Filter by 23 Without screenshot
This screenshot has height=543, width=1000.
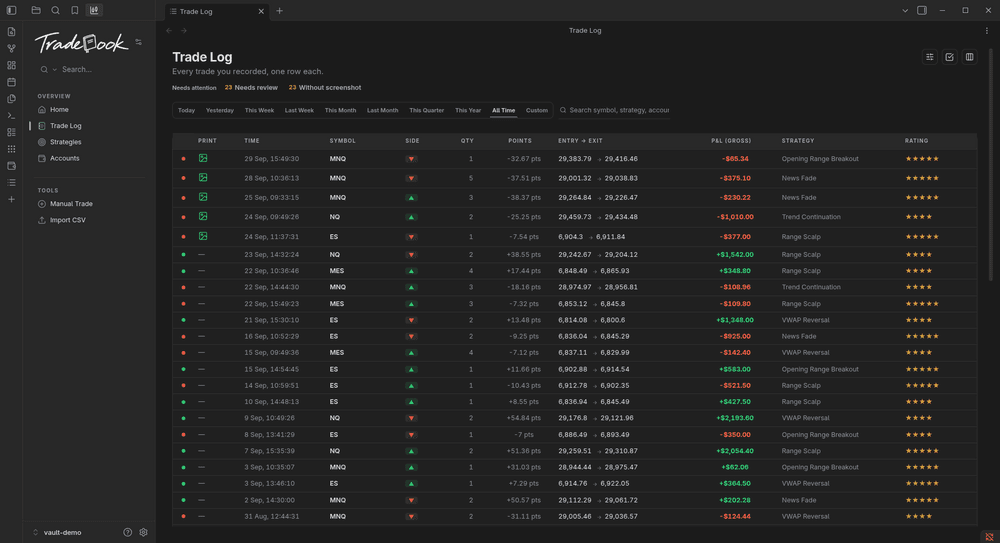(x=325, y=87)
